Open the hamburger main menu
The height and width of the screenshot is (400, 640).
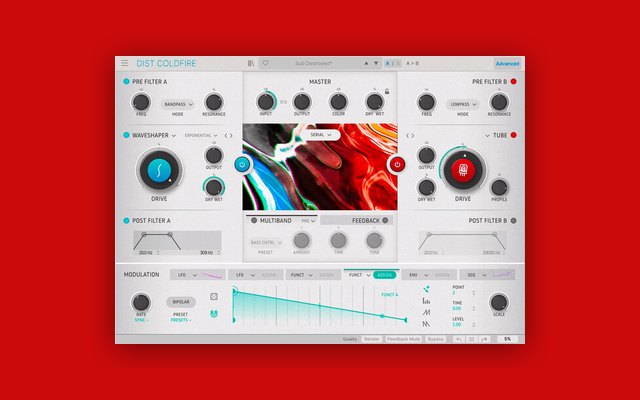pos(124,63)
